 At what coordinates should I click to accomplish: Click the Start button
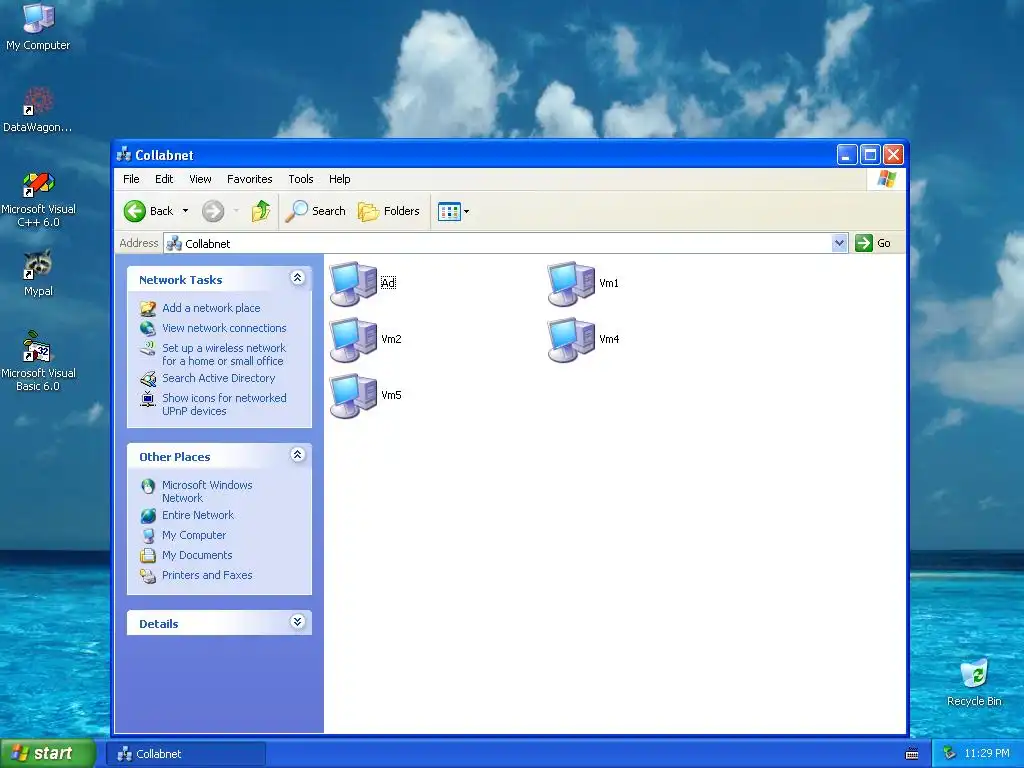click(48, 754)
